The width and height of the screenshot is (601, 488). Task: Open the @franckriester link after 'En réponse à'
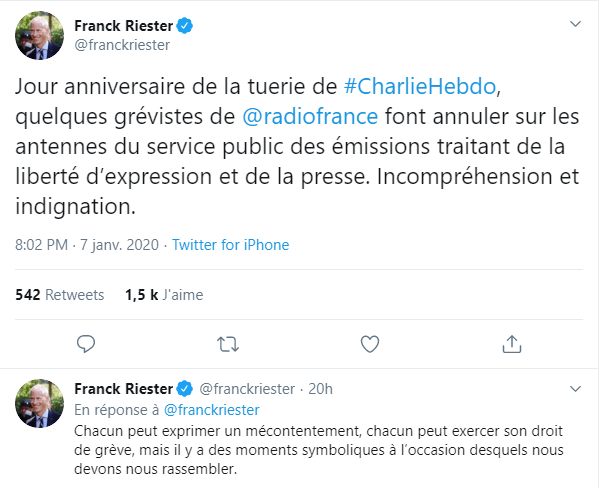point(211,409)
